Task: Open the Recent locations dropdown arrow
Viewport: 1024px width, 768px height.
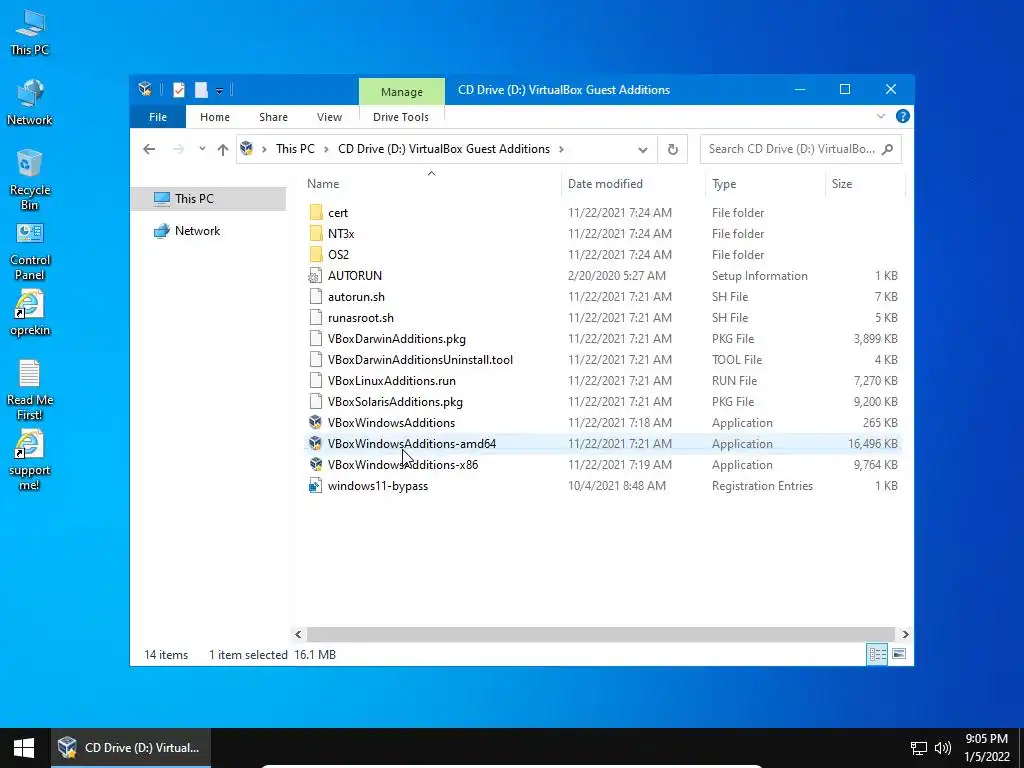Action: 202,149
